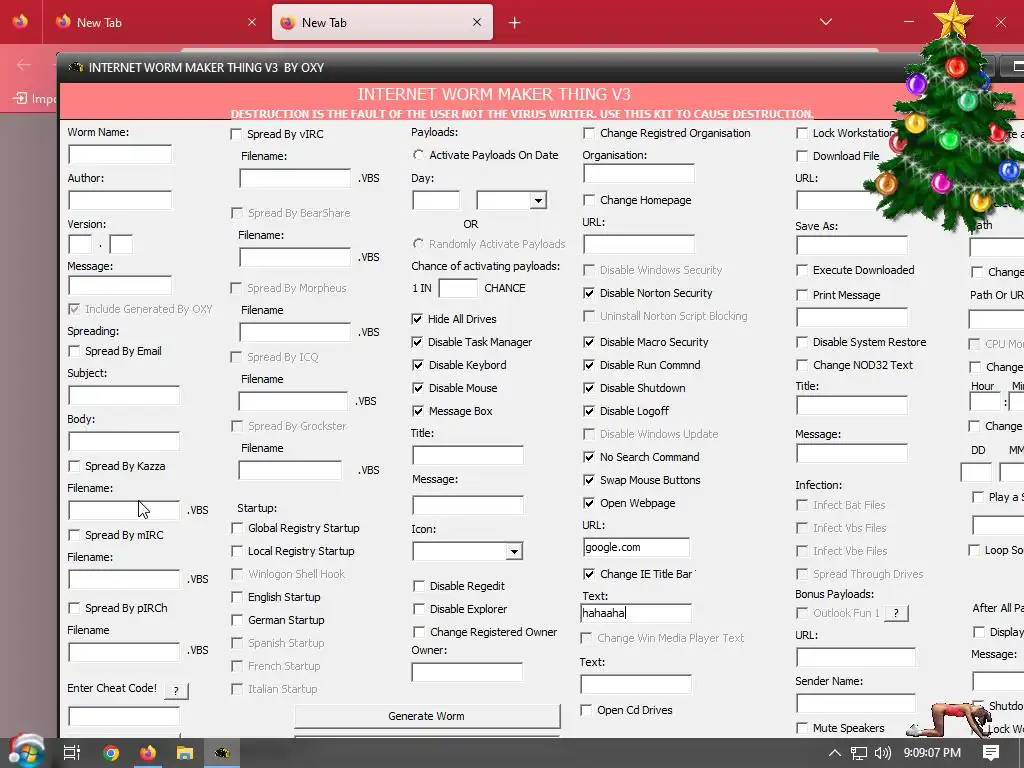Toggle the Change Registered Owner checkbox
This screenshot has height=768, width=1024.
(x=419, y=632)
